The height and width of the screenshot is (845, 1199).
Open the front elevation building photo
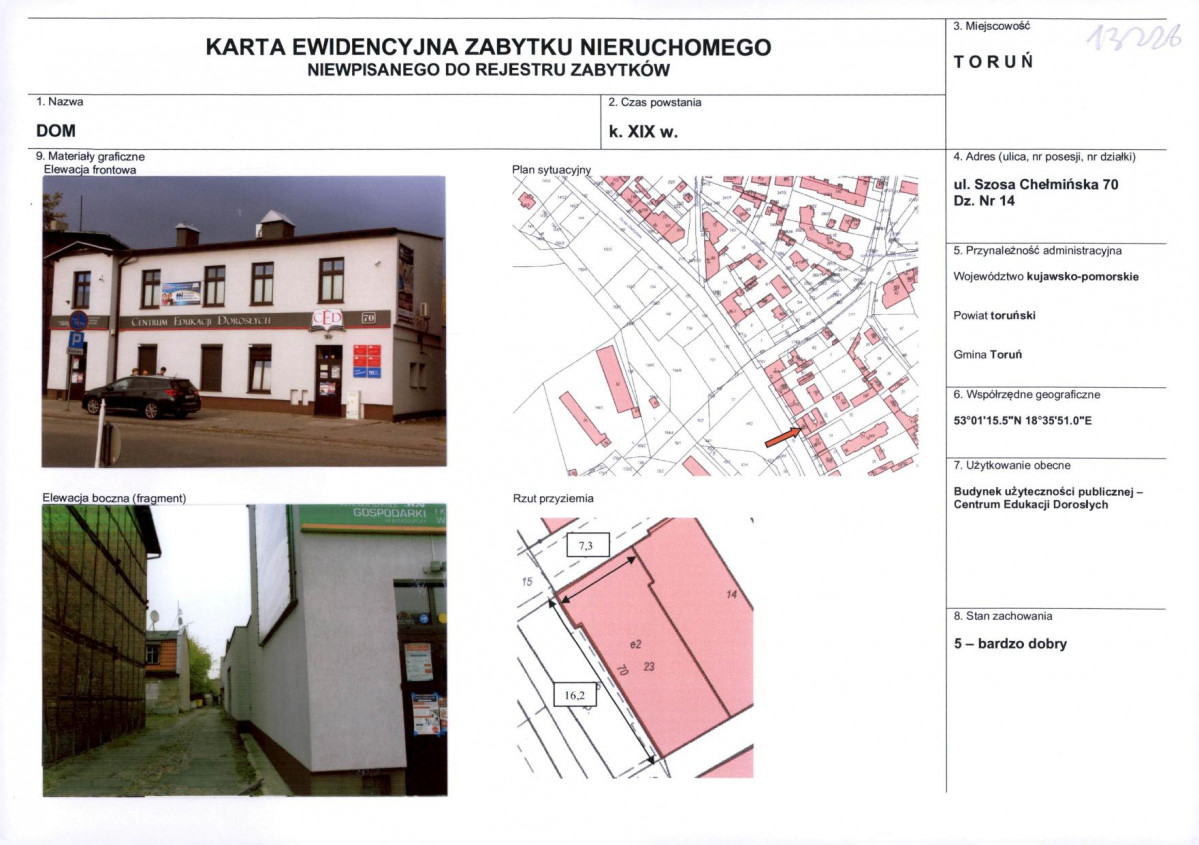[x=244, y=321]
